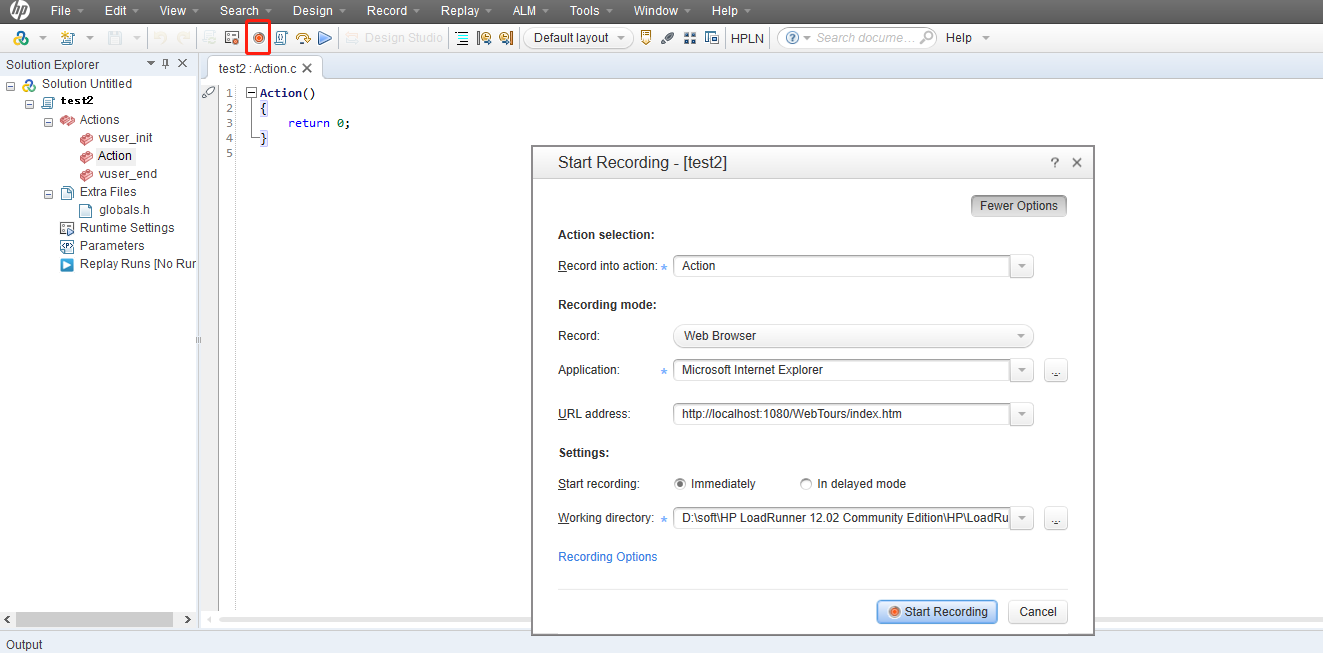This screenshot has width=1323, height=653.
Task: Click the Output panel label
Action: (x=25, y=645)
